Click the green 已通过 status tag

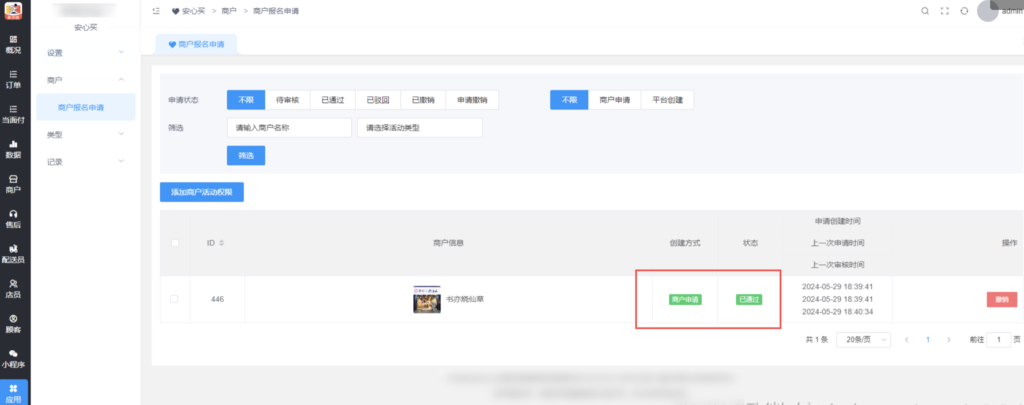[749, 299]
